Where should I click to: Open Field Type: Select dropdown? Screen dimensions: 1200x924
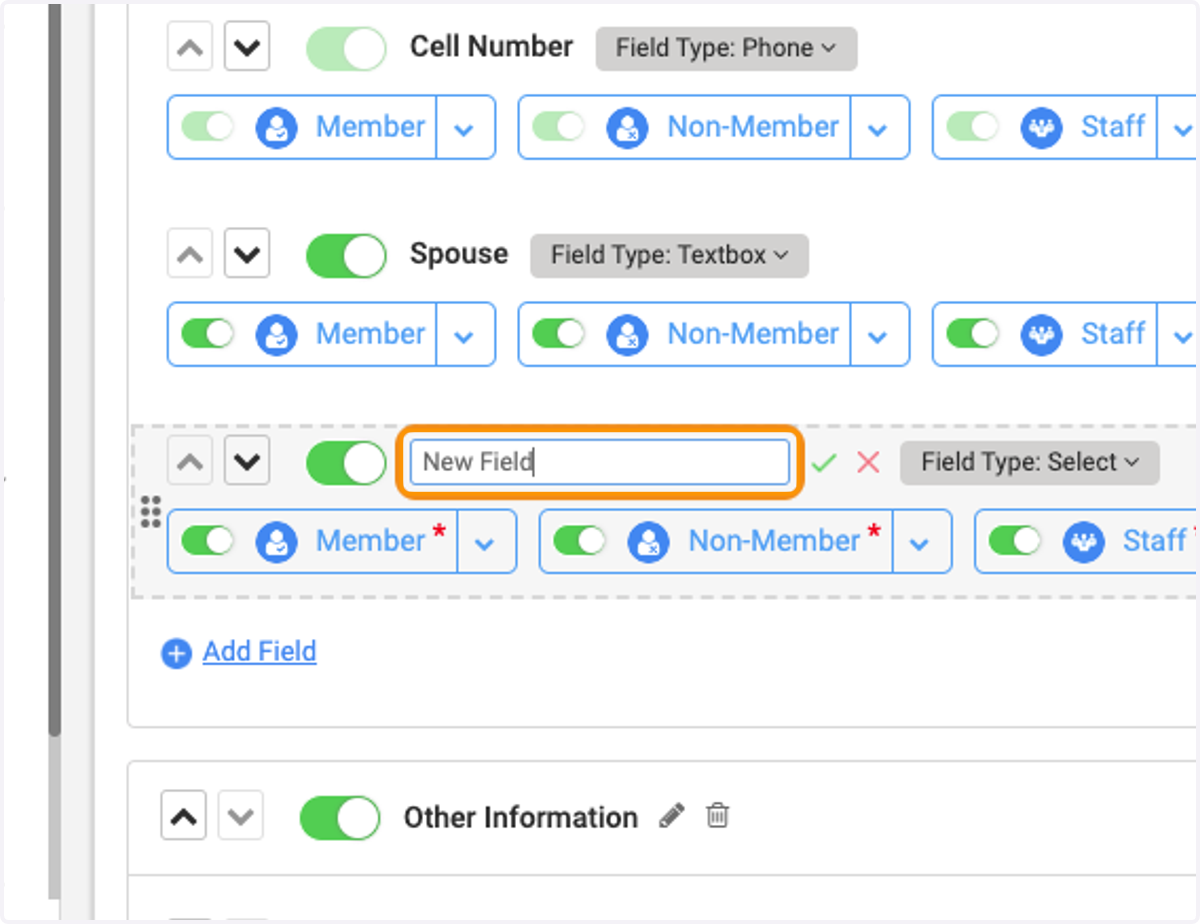coord(1030,462)
